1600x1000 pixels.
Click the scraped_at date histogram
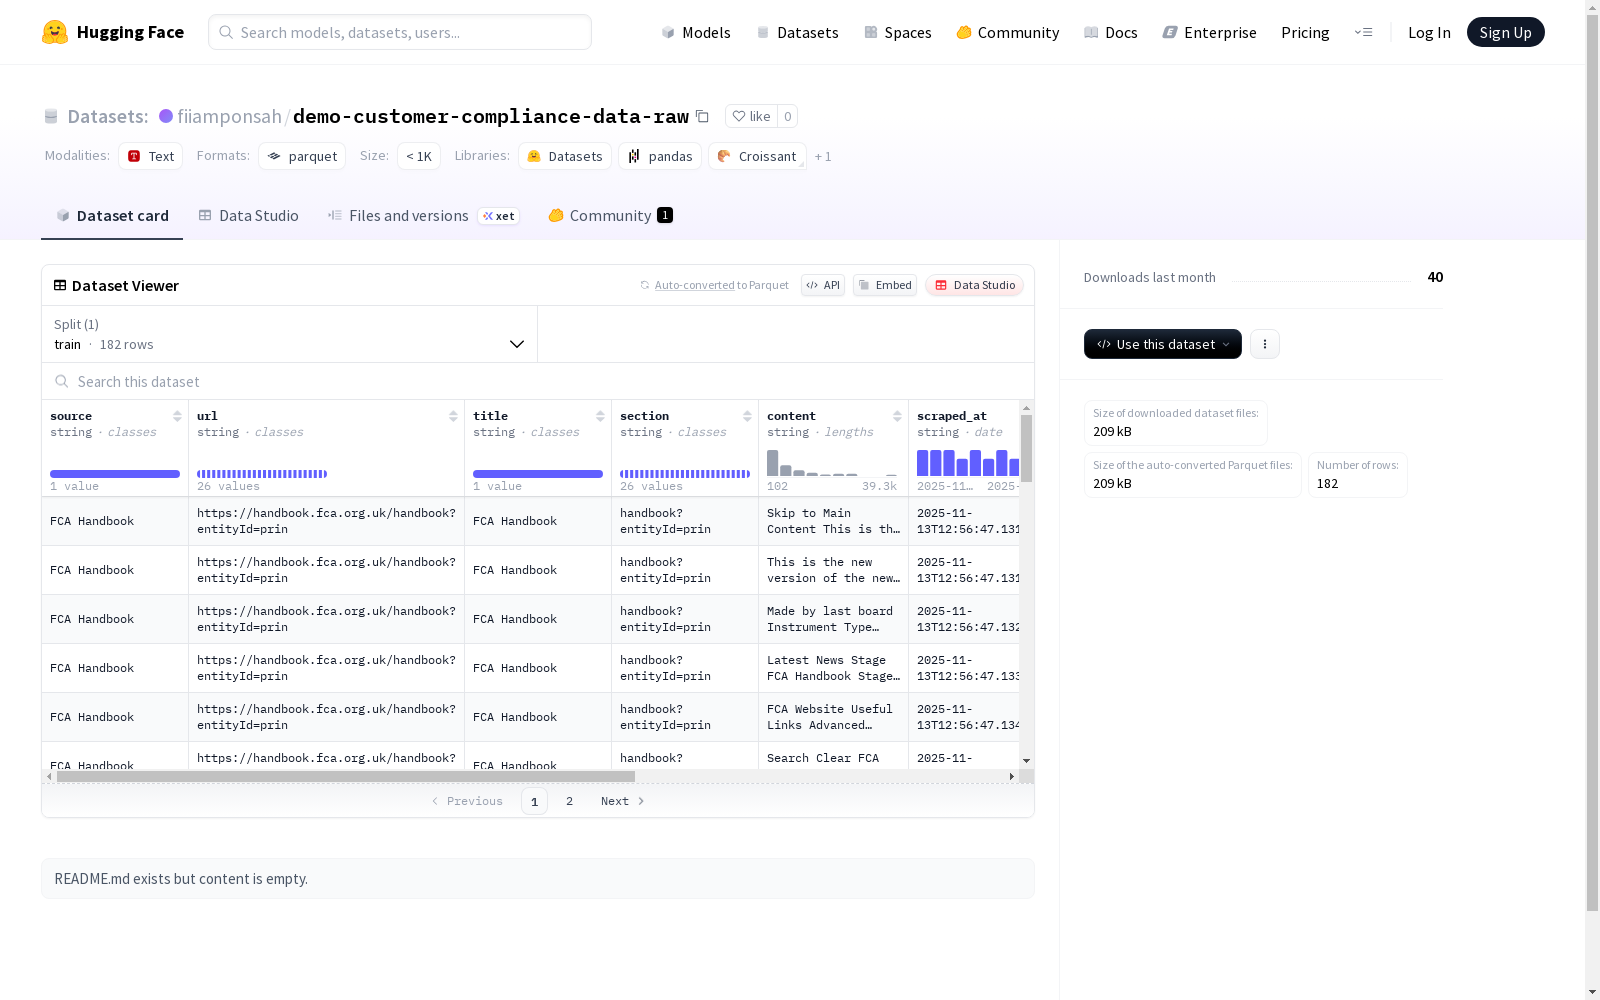(x=968, y=462)
